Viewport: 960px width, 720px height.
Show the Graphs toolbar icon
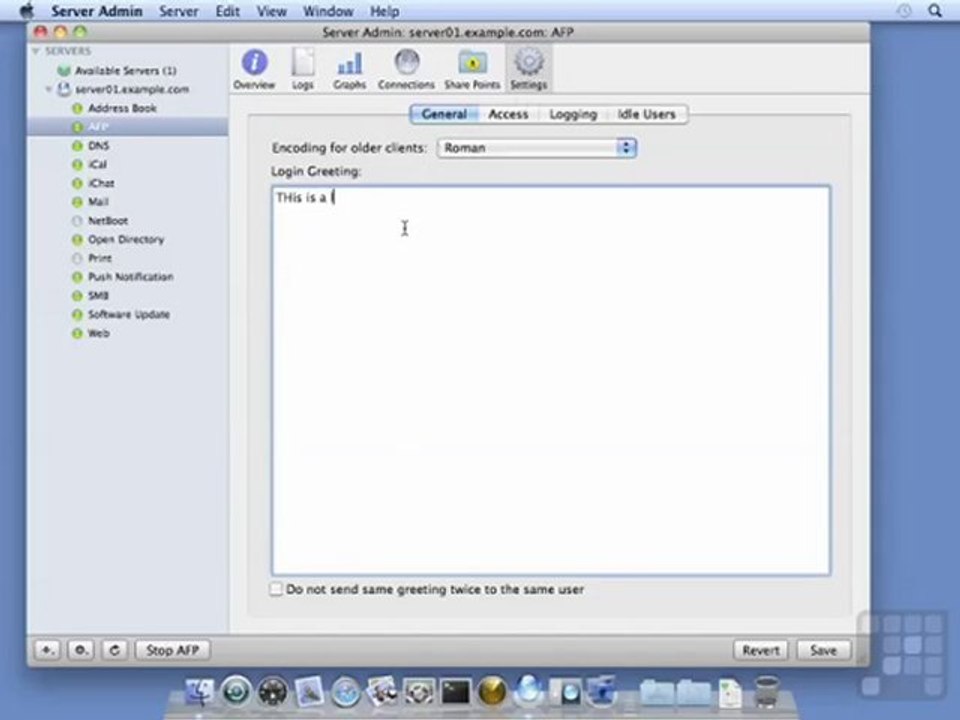350,69
